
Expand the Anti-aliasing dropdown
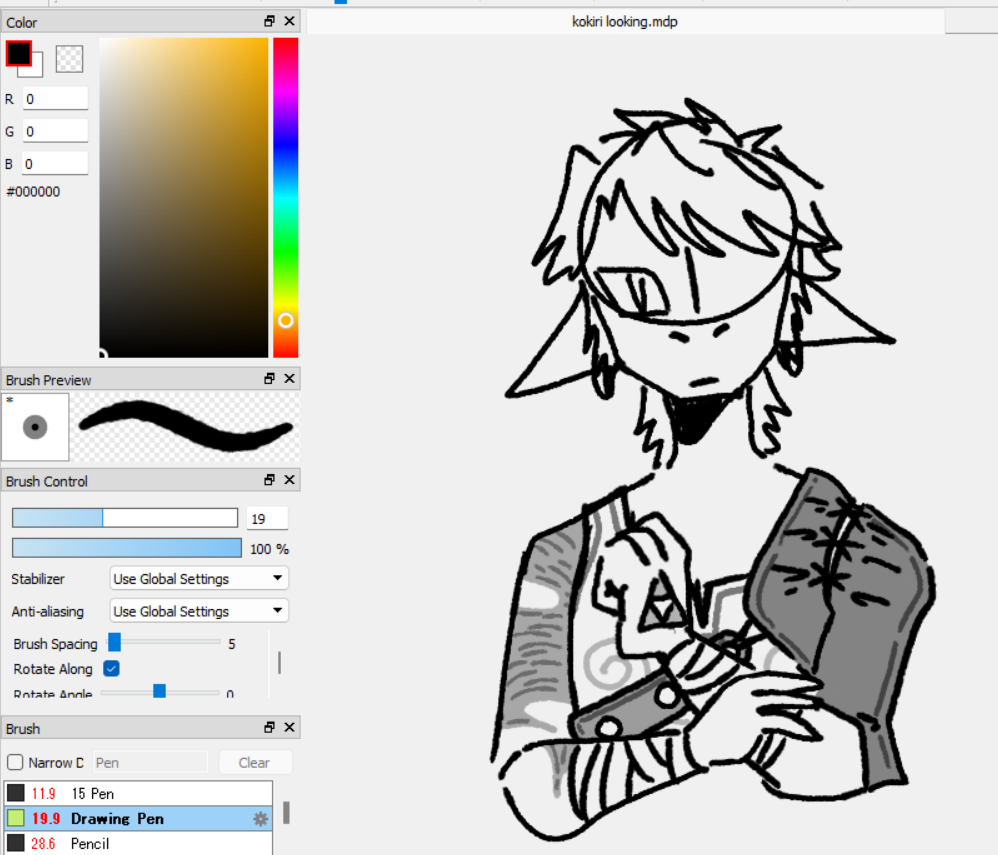point(198,611)
